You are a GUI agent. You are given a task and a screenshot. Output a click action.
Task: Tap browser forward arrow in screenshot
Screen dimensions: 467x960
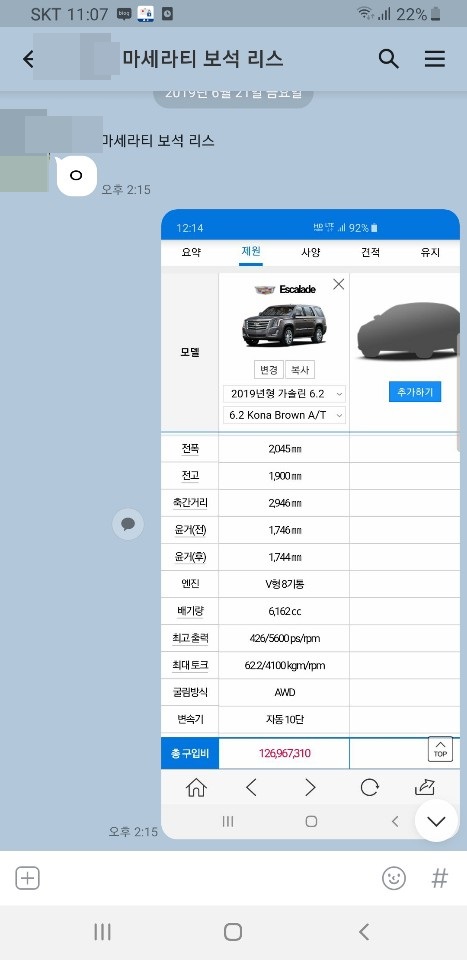(310, 787)
